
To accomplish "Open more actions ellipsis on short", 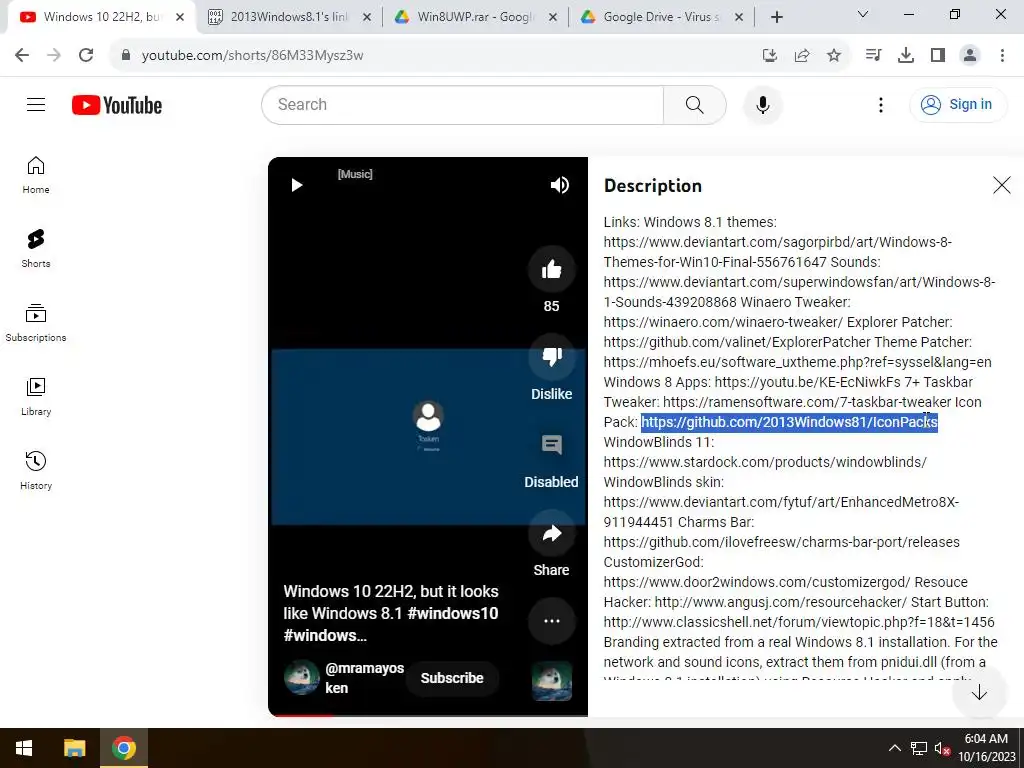I will pyautogui.click(x=551, y=620).
